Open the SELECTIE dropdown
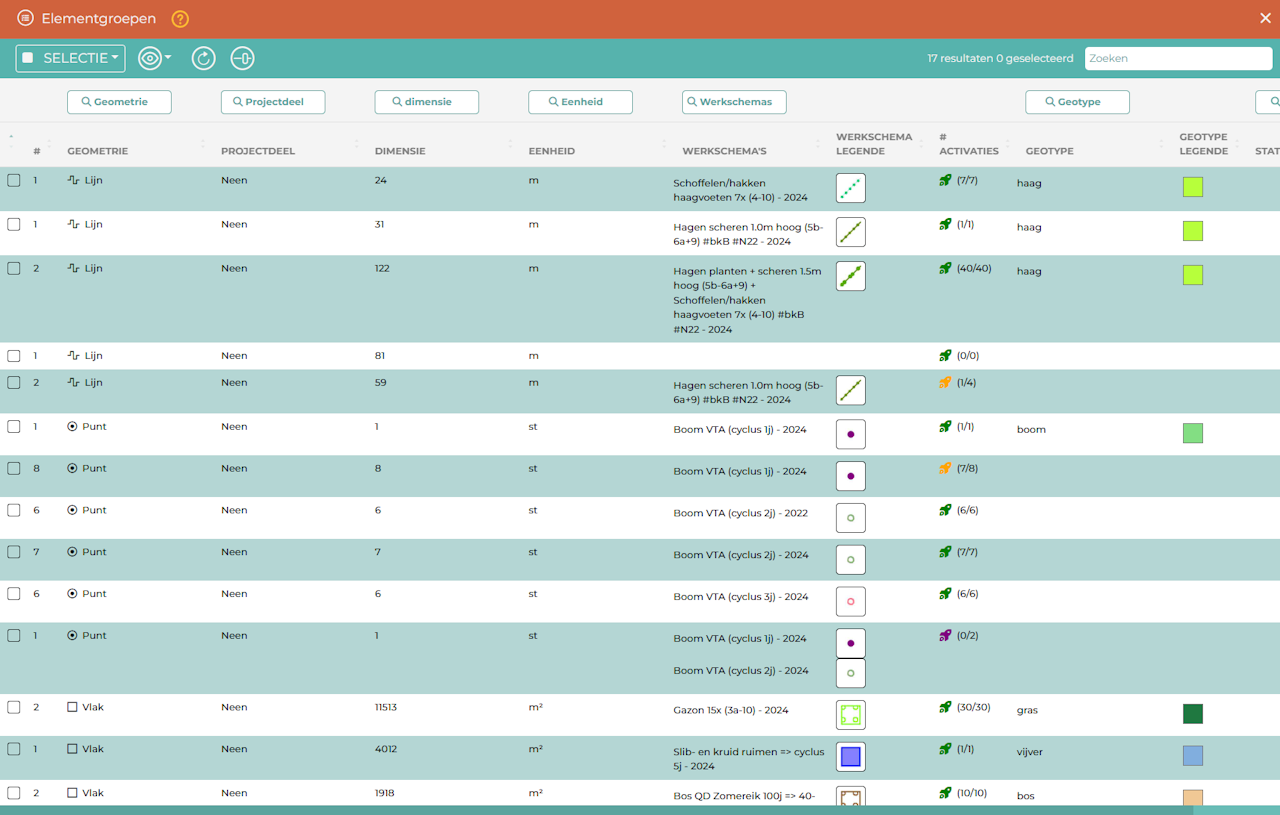Viewport: 1280px width, 815px height. (x=70, y=58)
